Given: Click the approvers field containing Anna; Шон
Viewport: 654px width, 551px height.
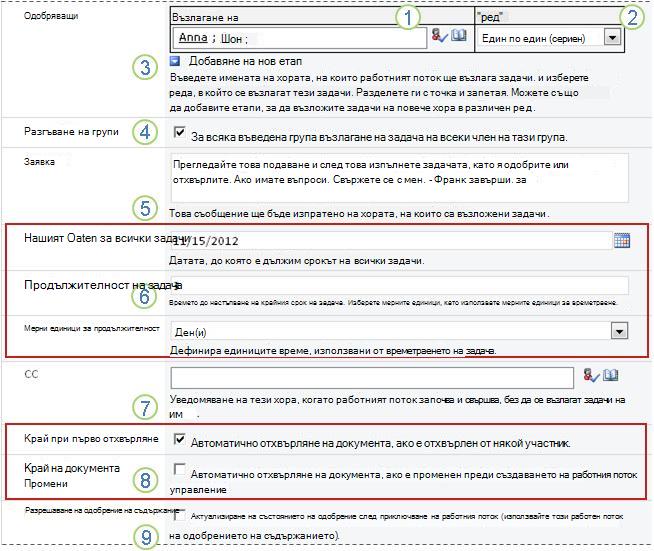Looking at the screenshot, I should tap(299, 38).
